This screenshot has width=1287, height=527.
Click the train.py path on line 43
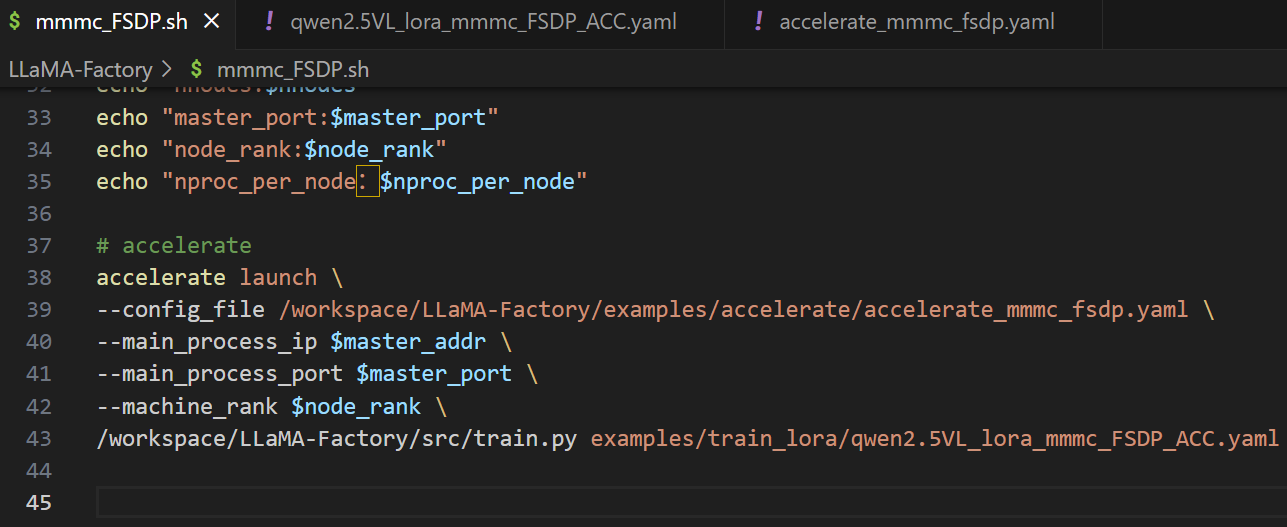(x=336, y=438)
